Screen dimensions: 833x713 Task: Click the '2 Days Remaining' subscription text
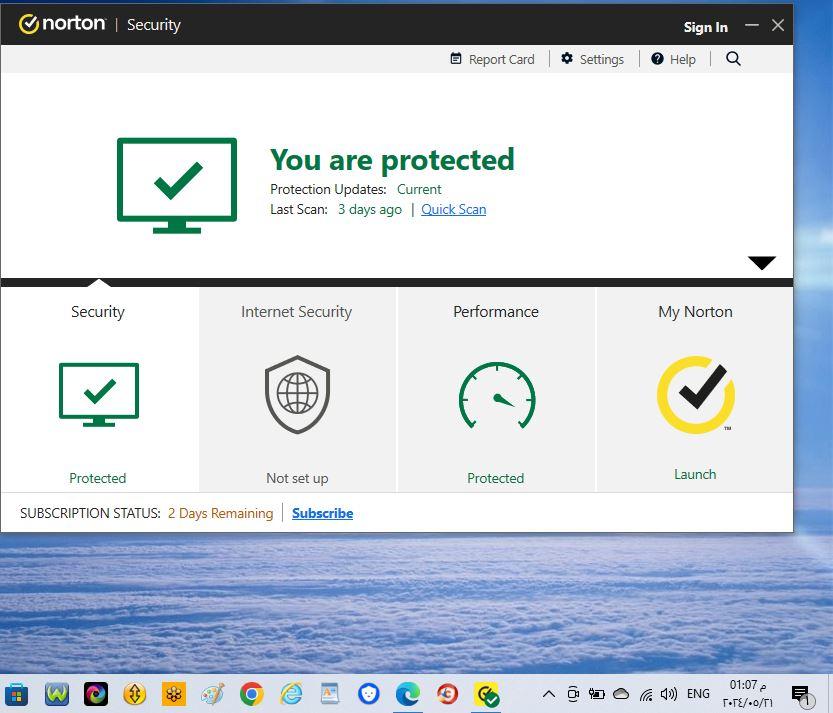click(x=220, y=513)
